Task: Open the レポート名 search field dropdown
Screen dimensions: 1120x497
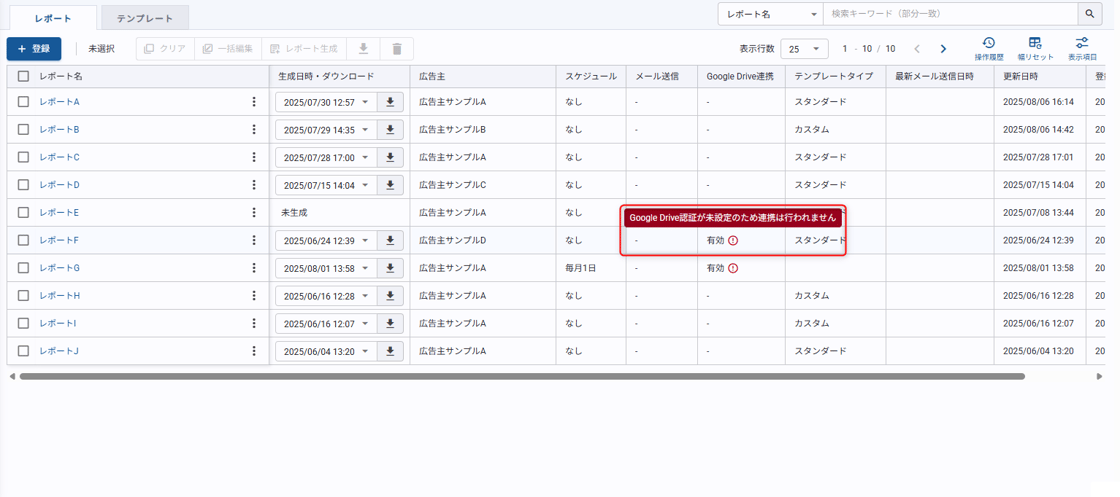Action: point(771,14)
